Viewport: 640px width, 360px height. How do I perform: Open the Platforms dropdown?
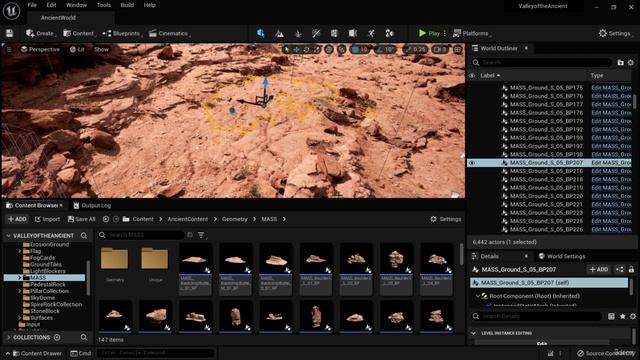(472, 33)
